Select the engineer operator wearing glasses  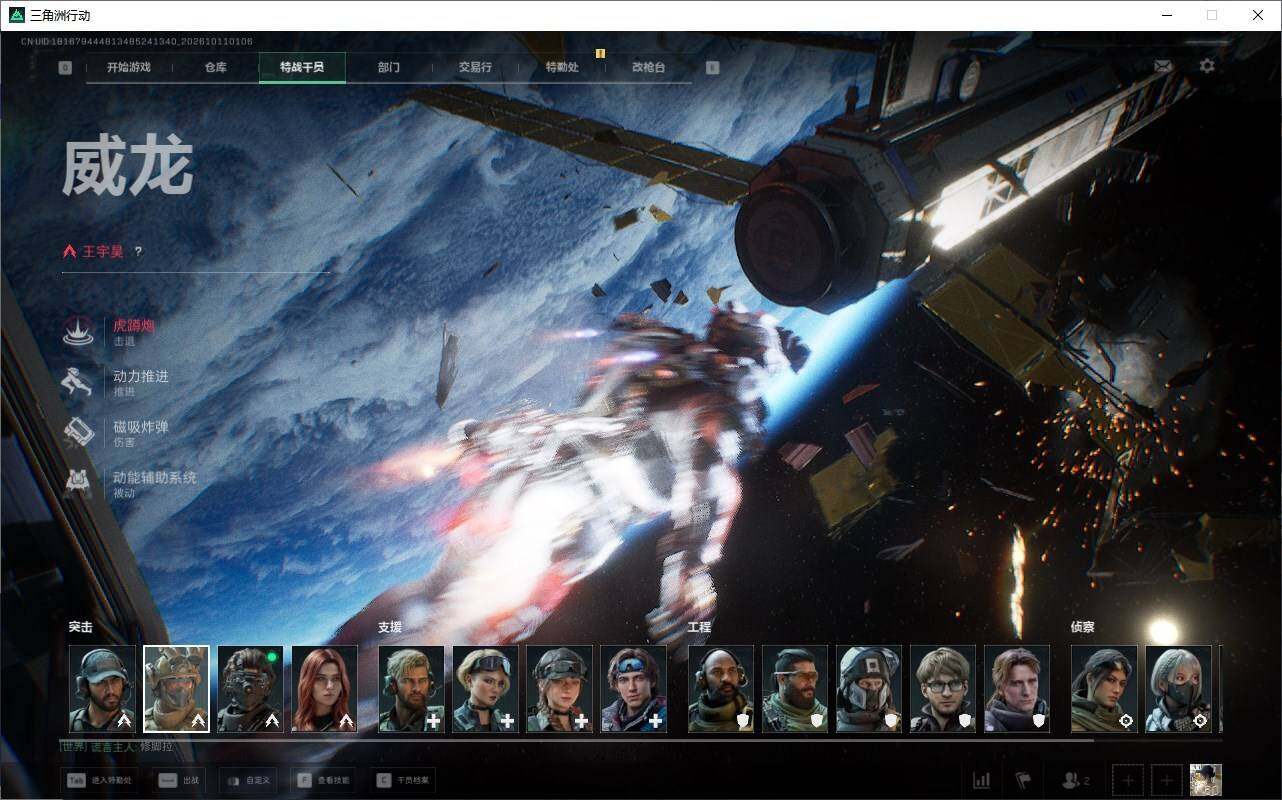coord(943,689)
